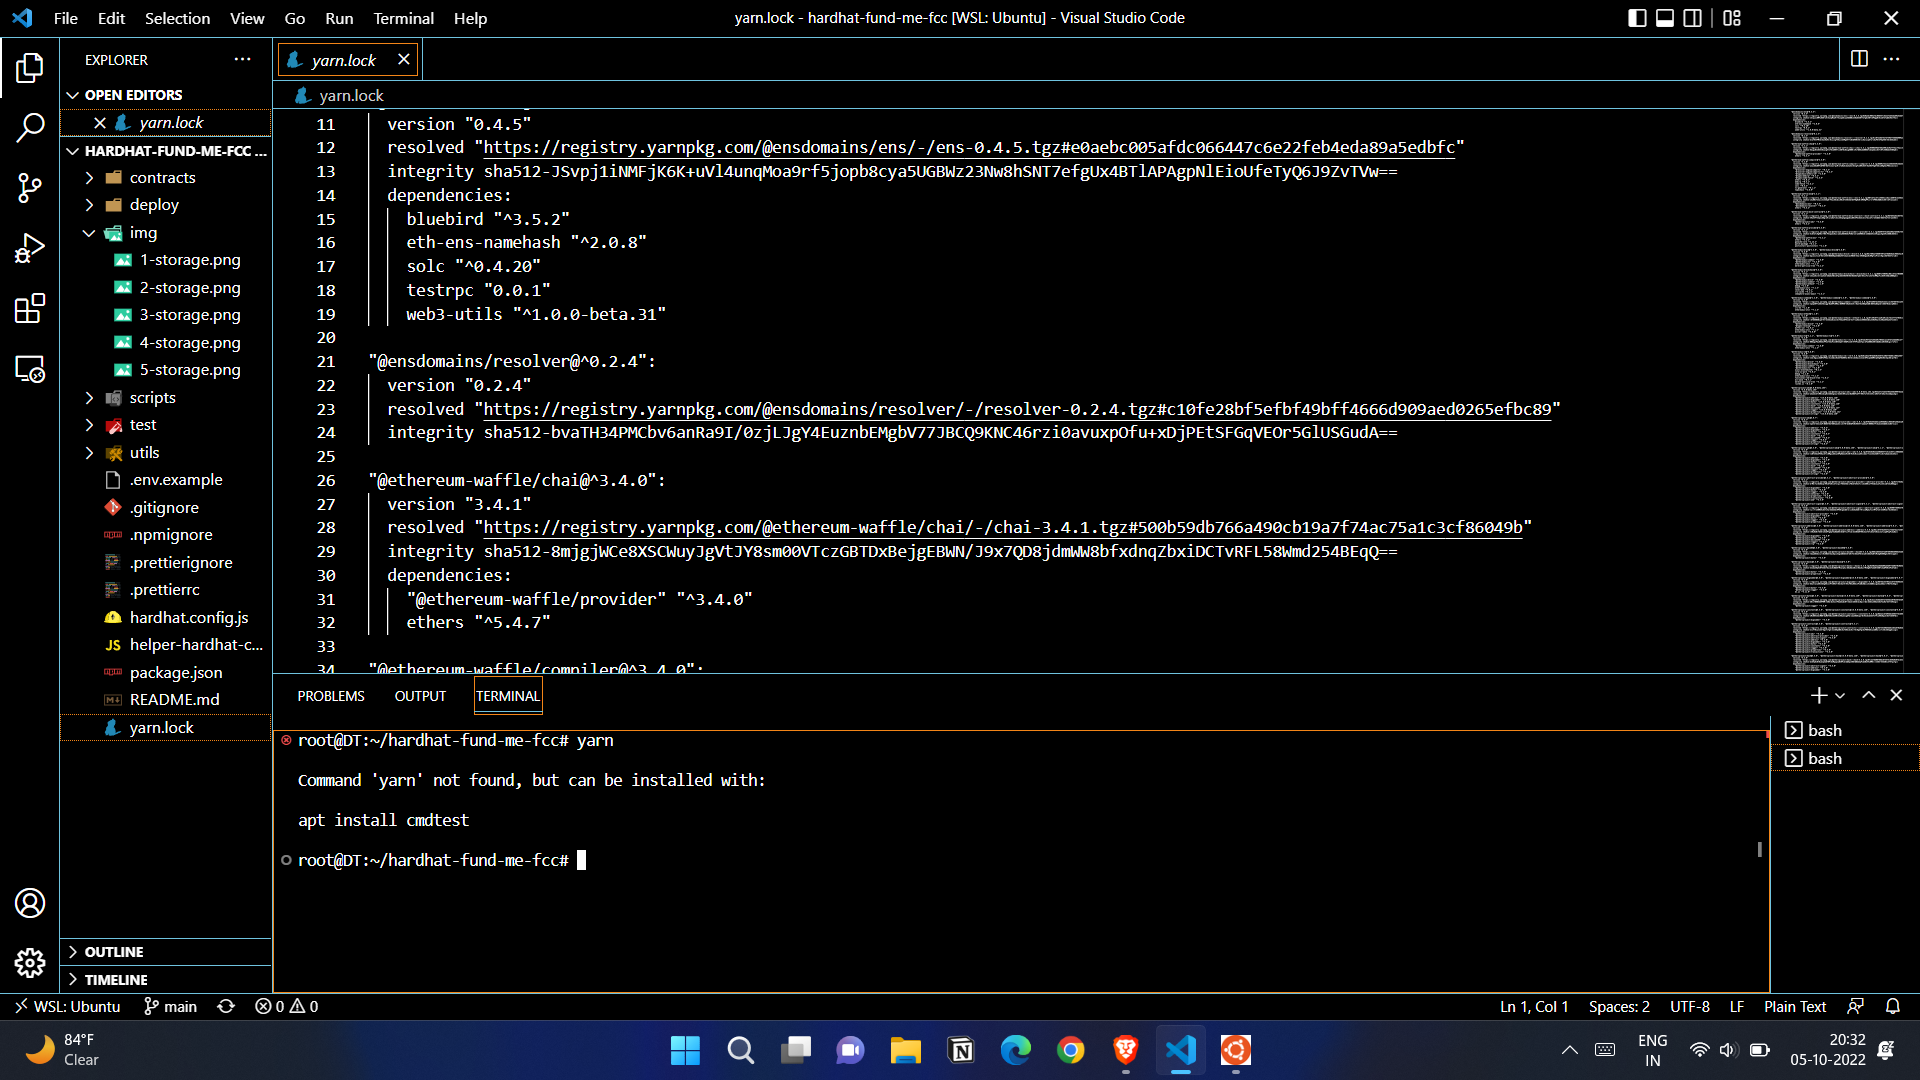Screen dimensions: 1920x1080
Task: Switch to the PROBLEMS panel tab
Action: 331,696
